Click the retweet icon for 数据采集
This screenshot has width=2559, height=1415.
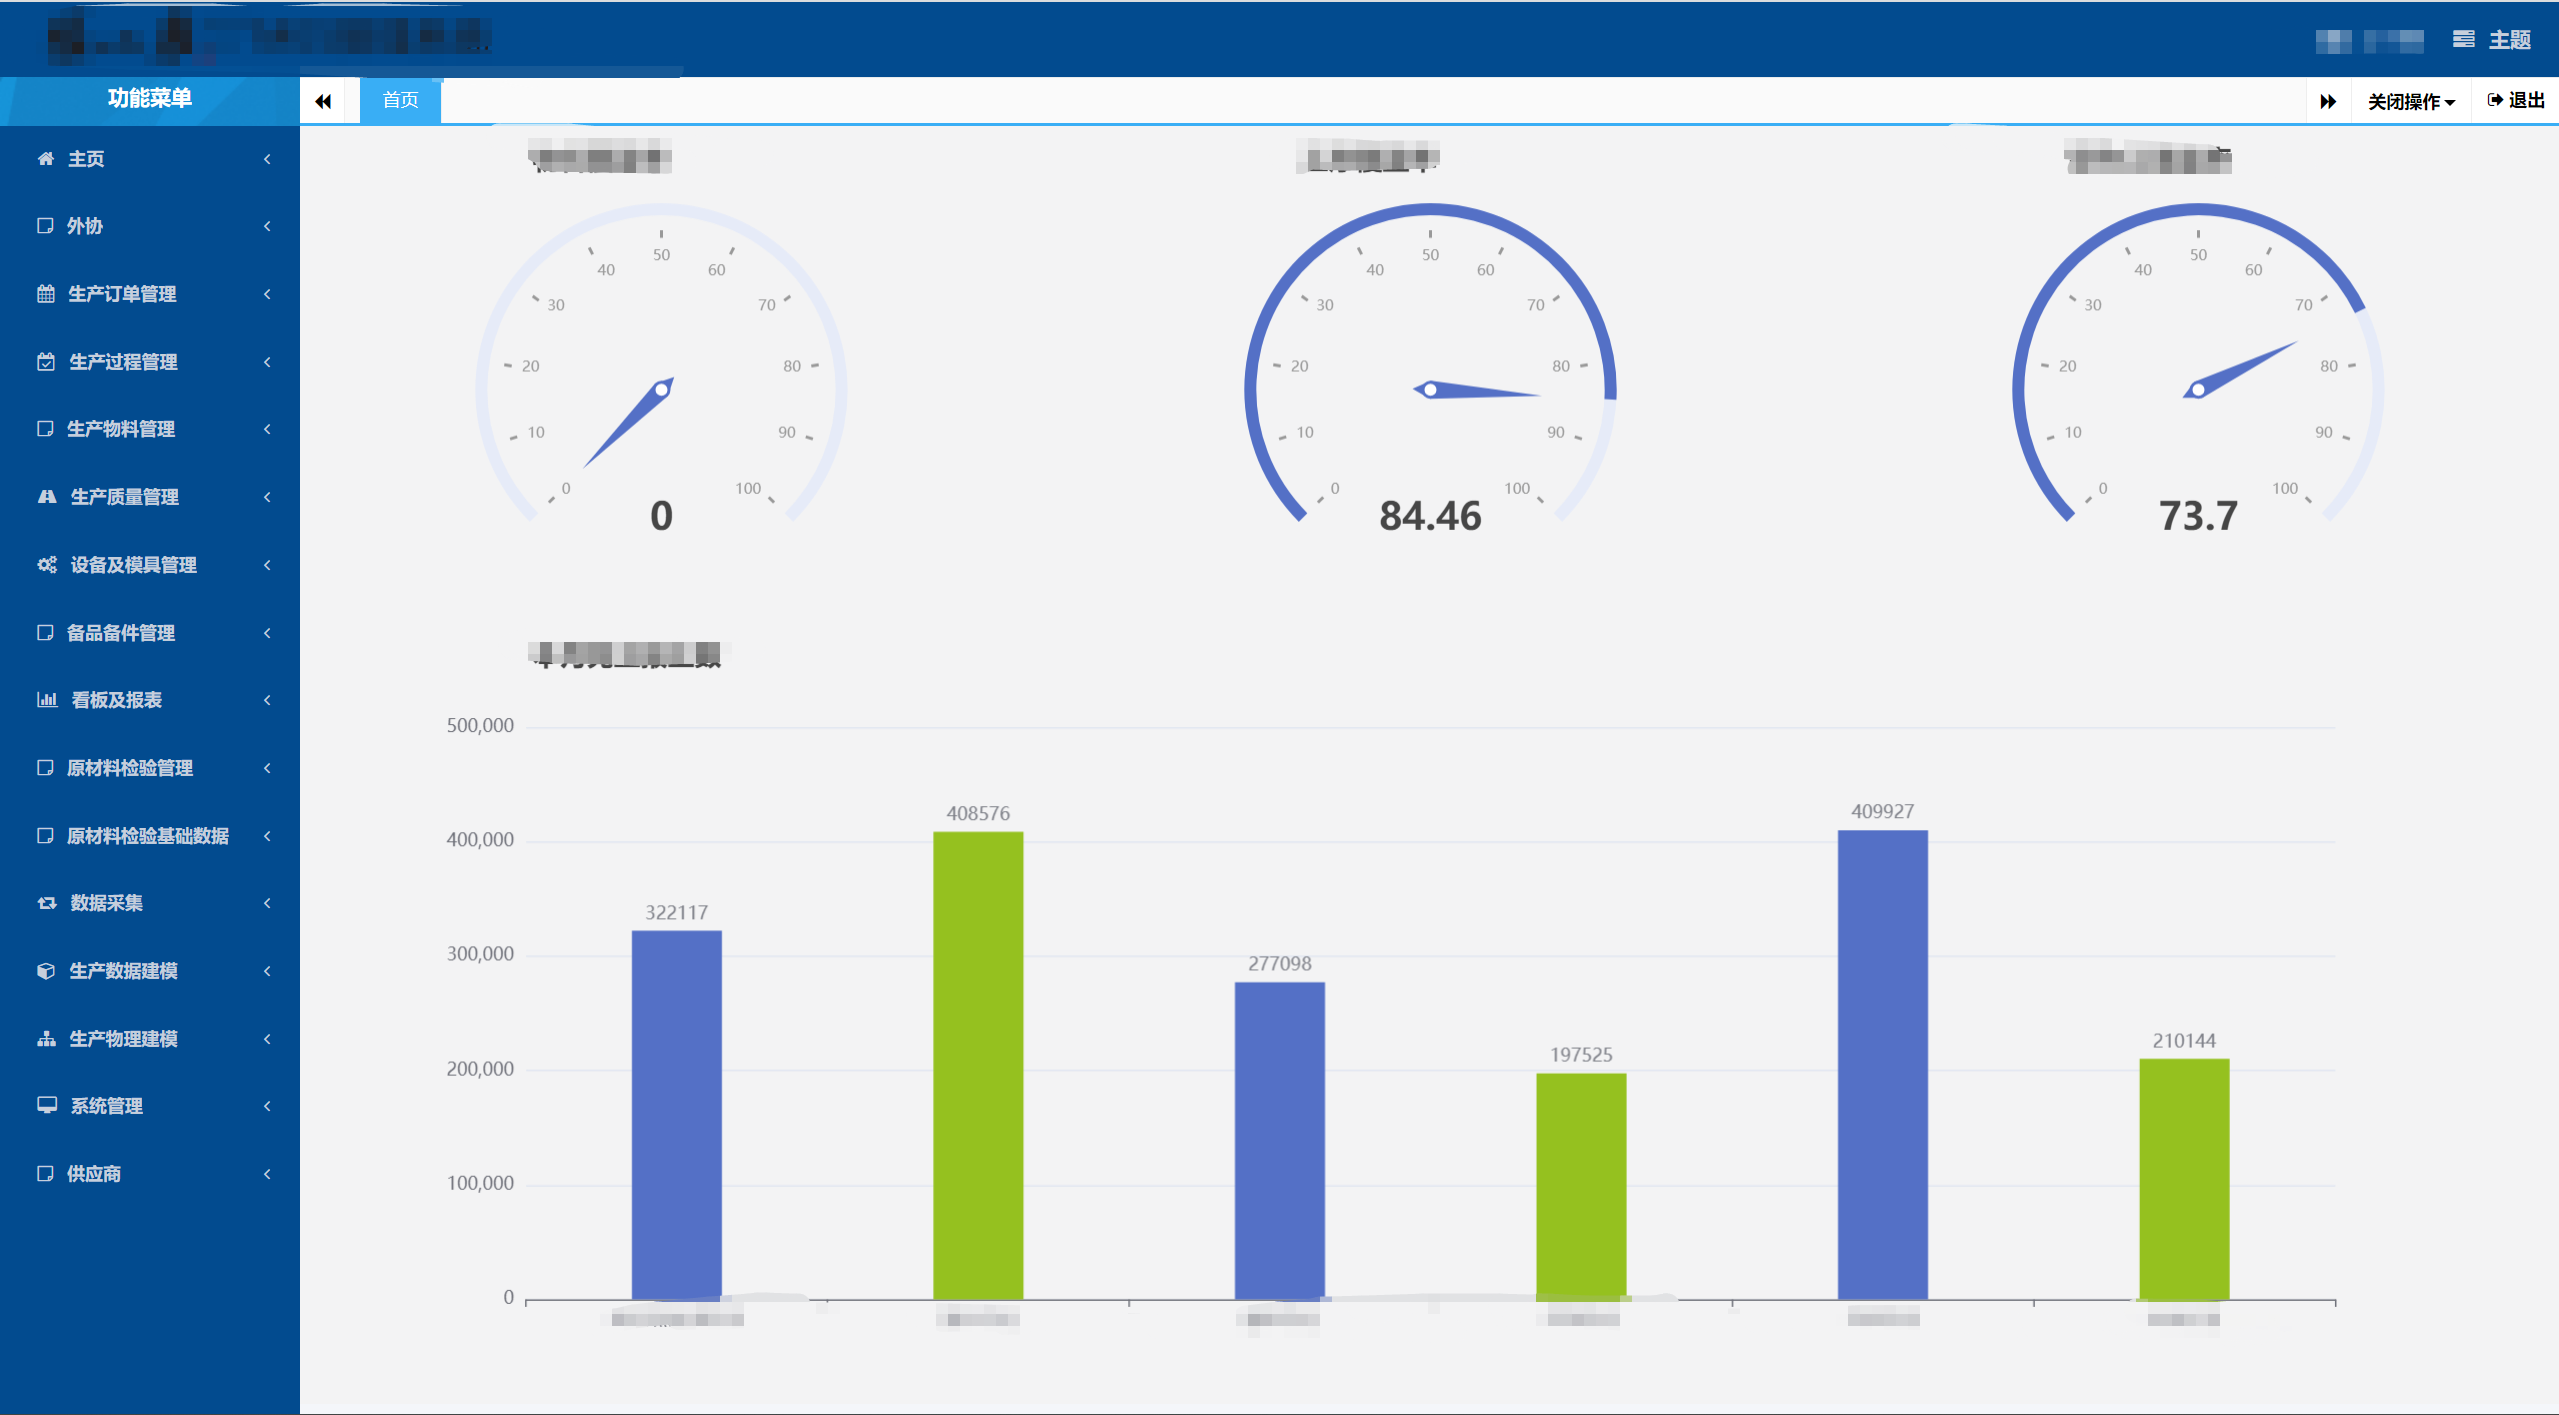47,902
